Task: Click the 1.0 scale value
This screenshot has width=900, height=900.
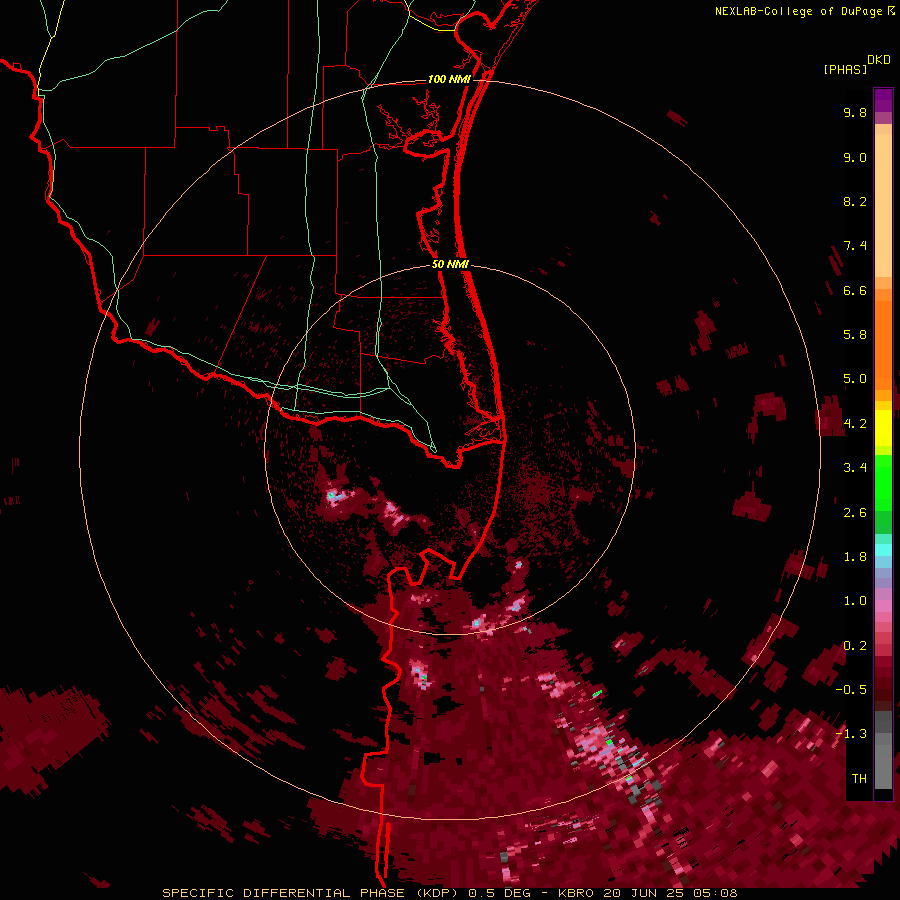Action: tap(855, 601)
